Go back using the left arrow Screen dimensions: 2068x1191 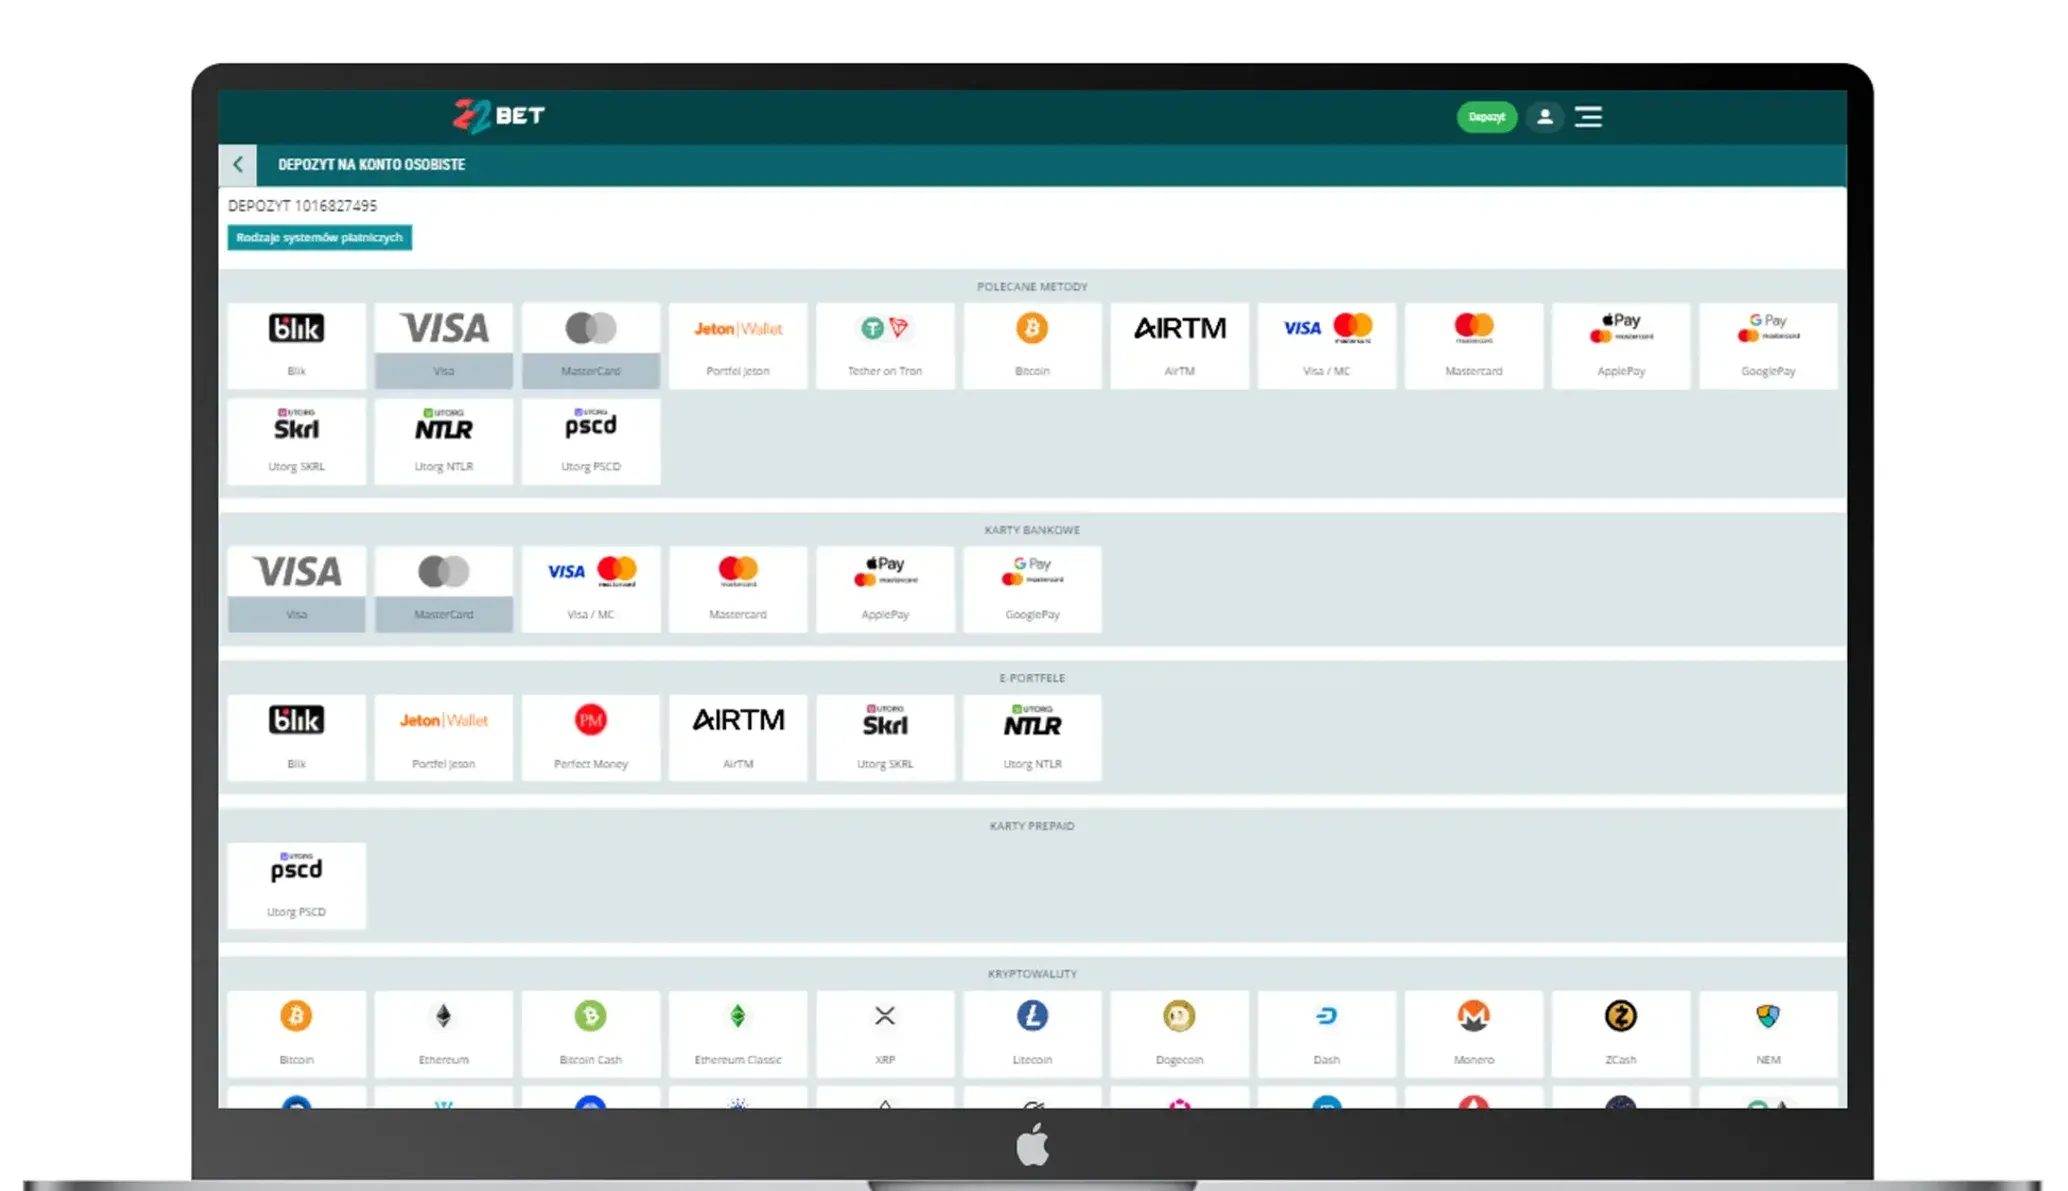(238, 165)
